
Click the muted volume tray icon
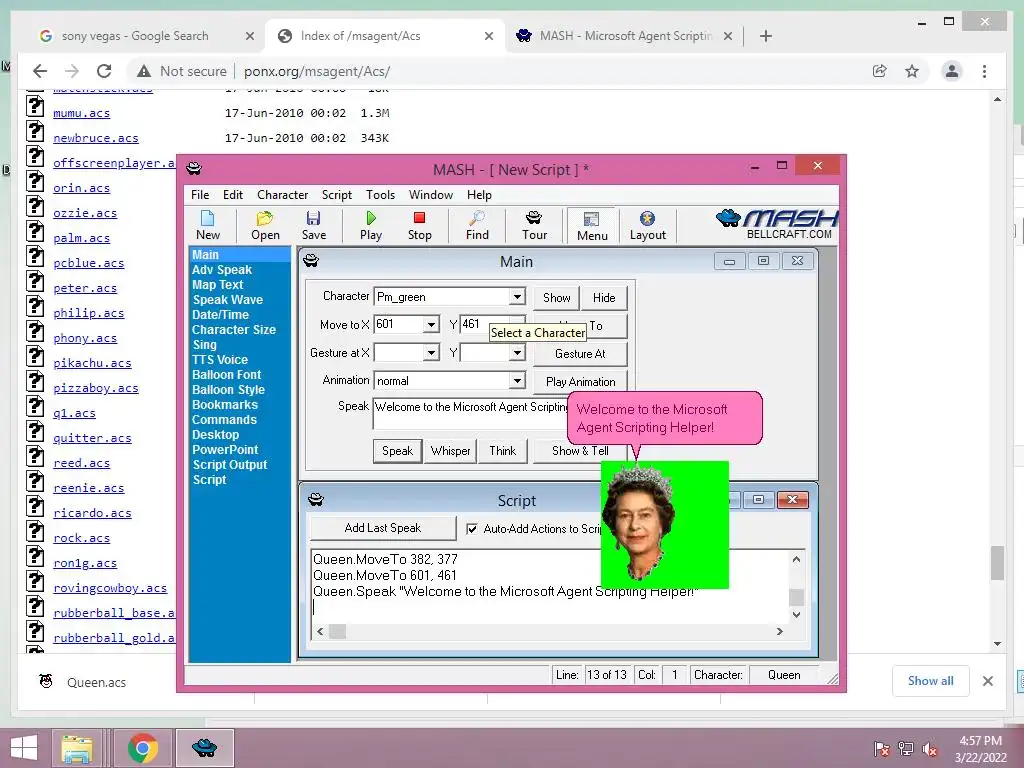pyautogui.click(x=930, y=749)
